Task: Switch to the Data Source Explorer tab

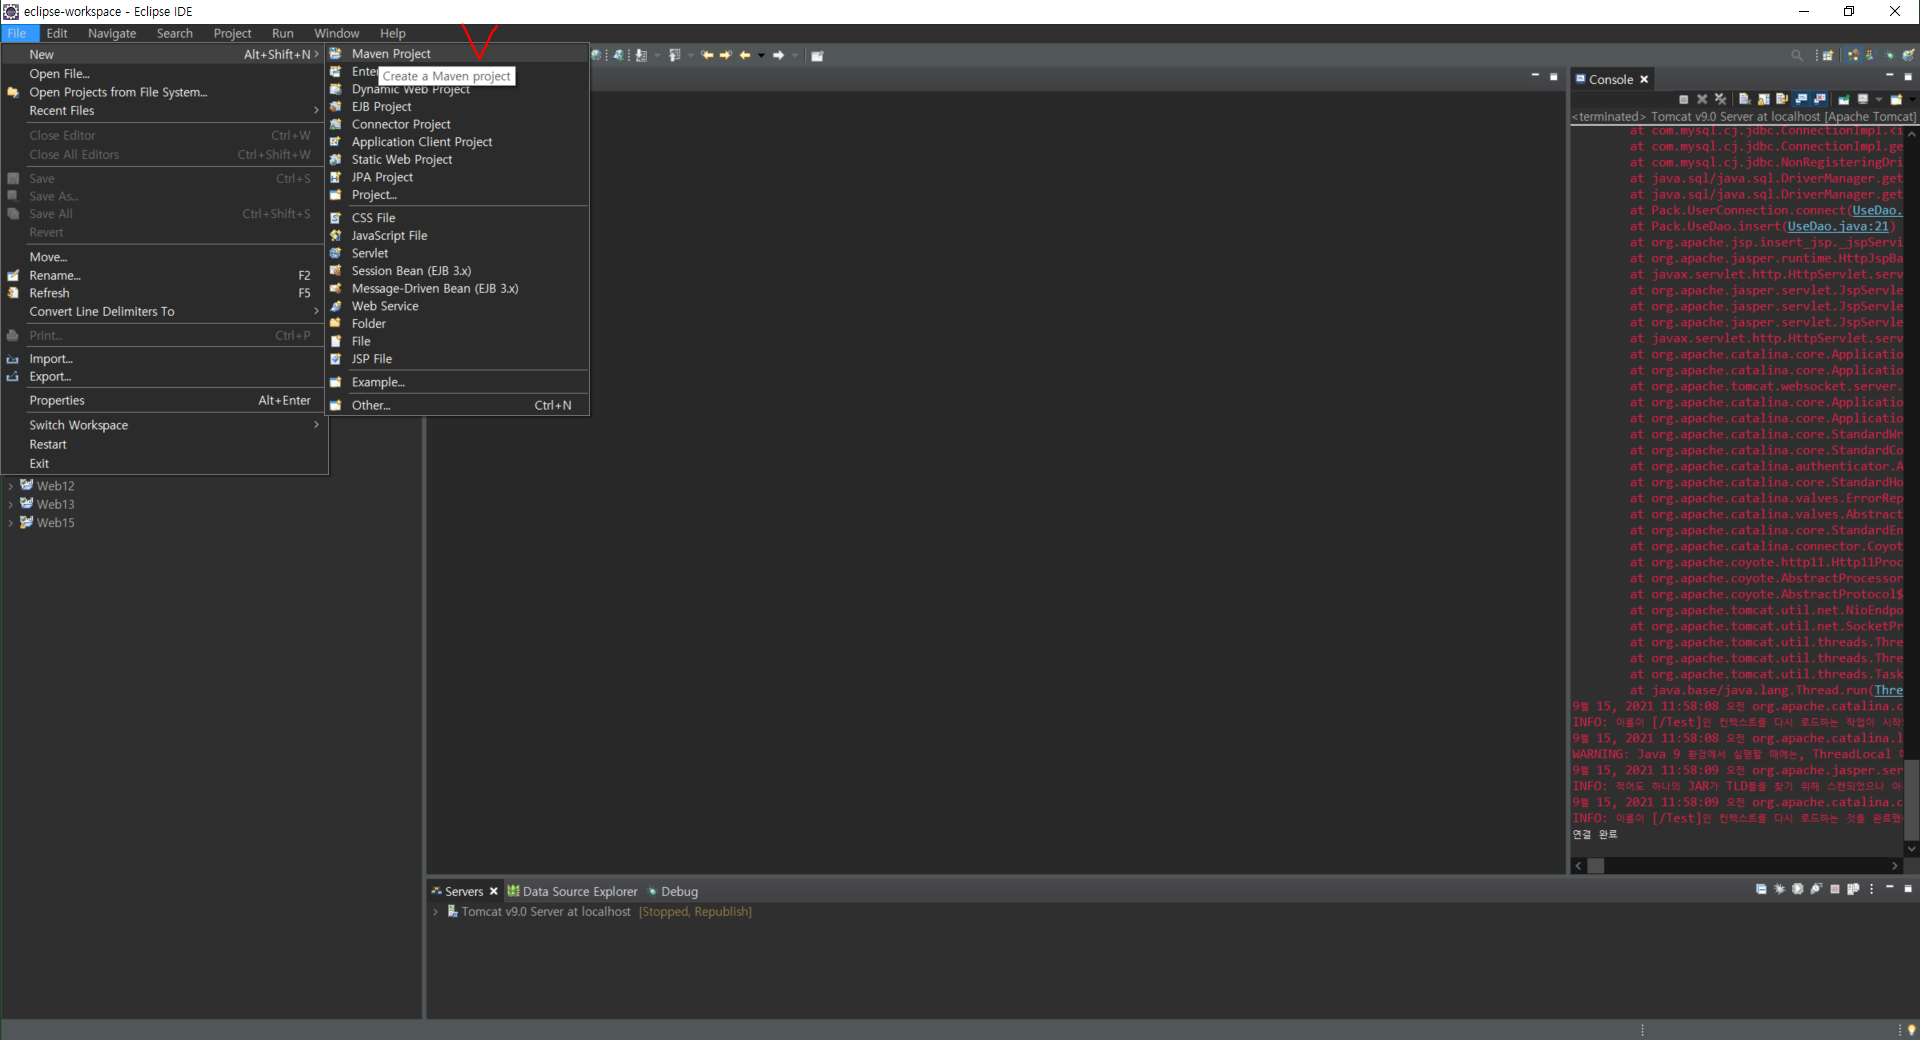Action: [x=572, y=891]
